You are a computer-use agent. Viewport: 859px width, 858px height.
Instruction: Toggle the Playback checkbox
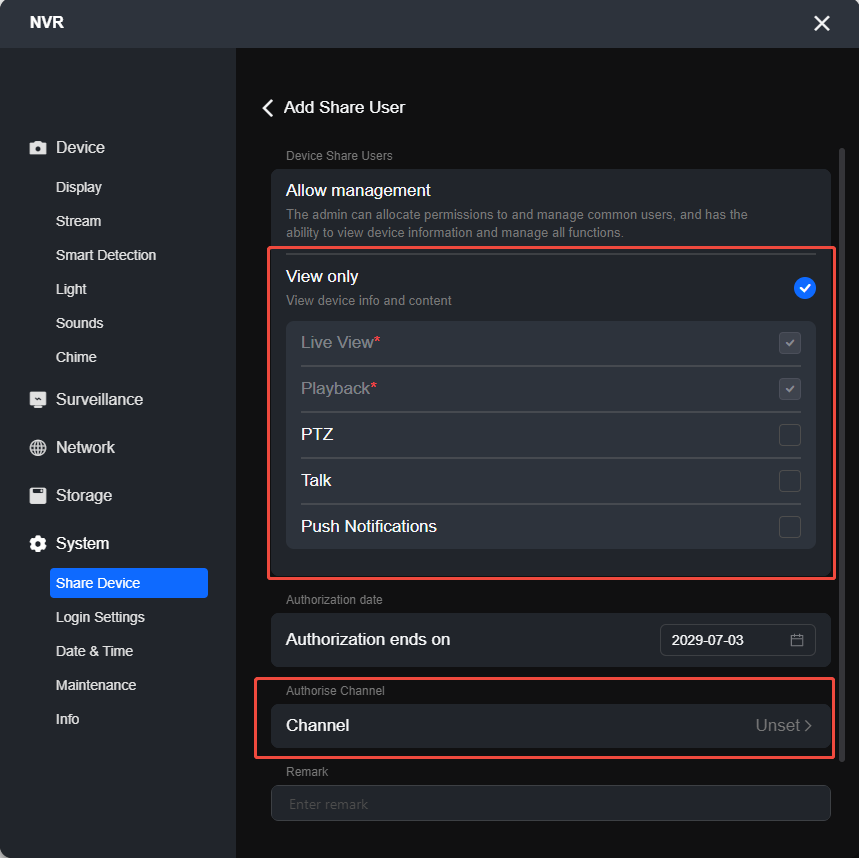(789, 389)
